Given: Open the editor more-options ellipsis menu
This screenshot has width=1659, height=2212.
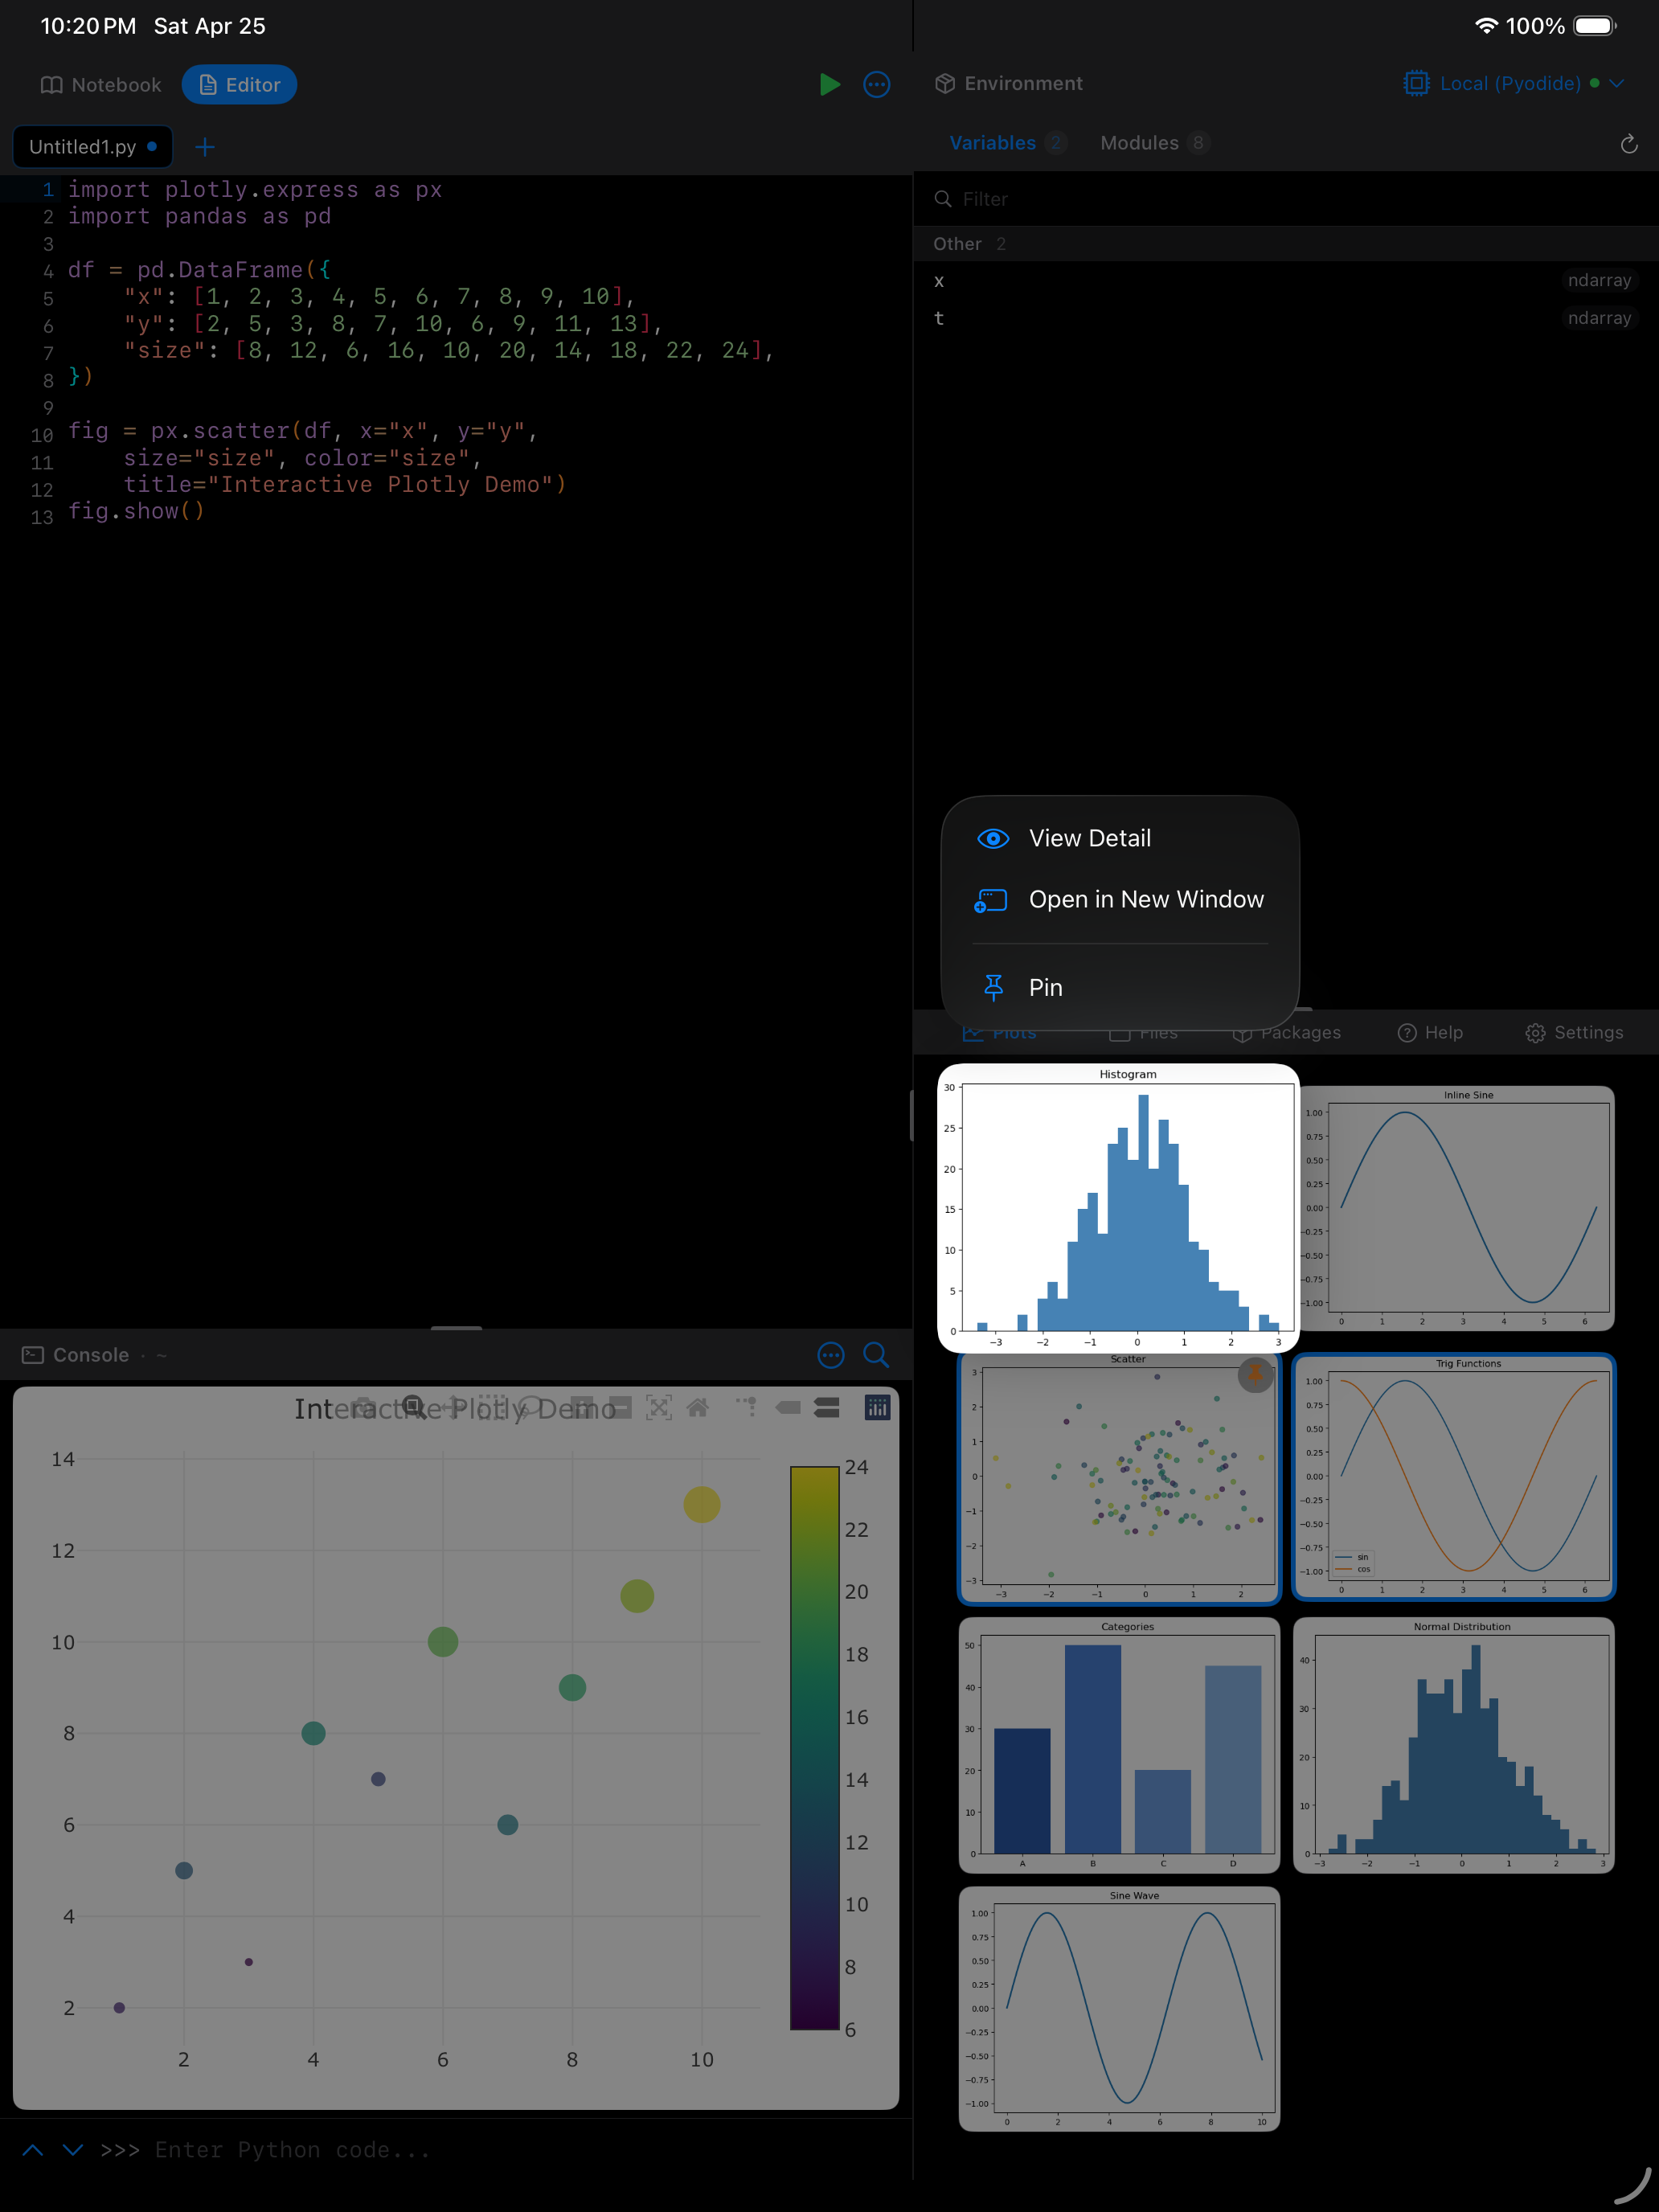Looking at the screenshot, I should [877, 84].
